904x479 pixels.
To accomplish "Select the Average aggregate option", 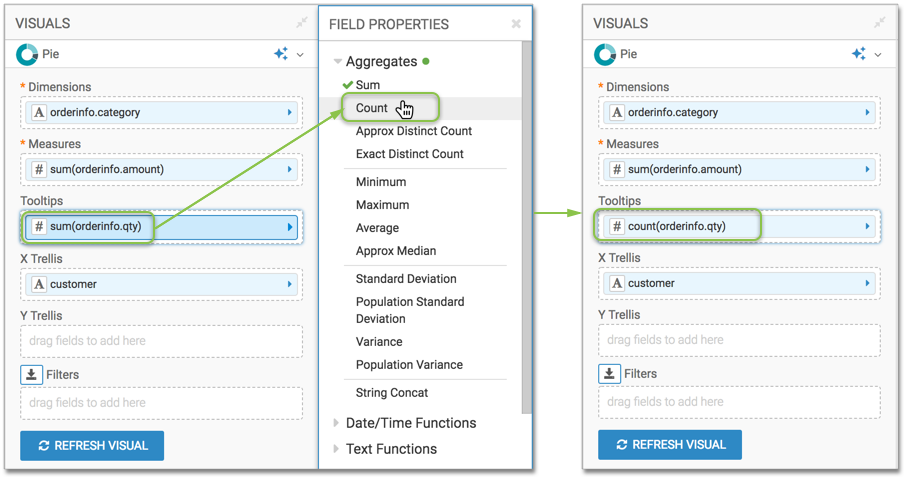I will click(x=377, y=228).
